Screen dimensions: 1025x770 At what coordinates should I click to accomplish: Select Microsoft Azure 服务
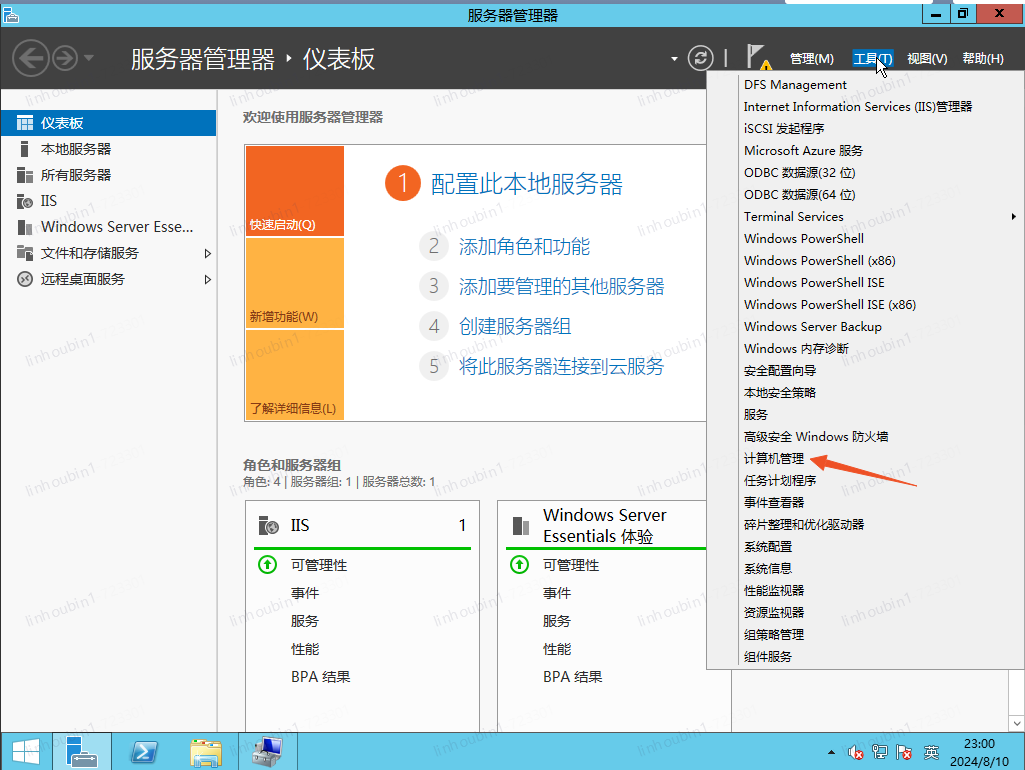[x=803, y=151]
